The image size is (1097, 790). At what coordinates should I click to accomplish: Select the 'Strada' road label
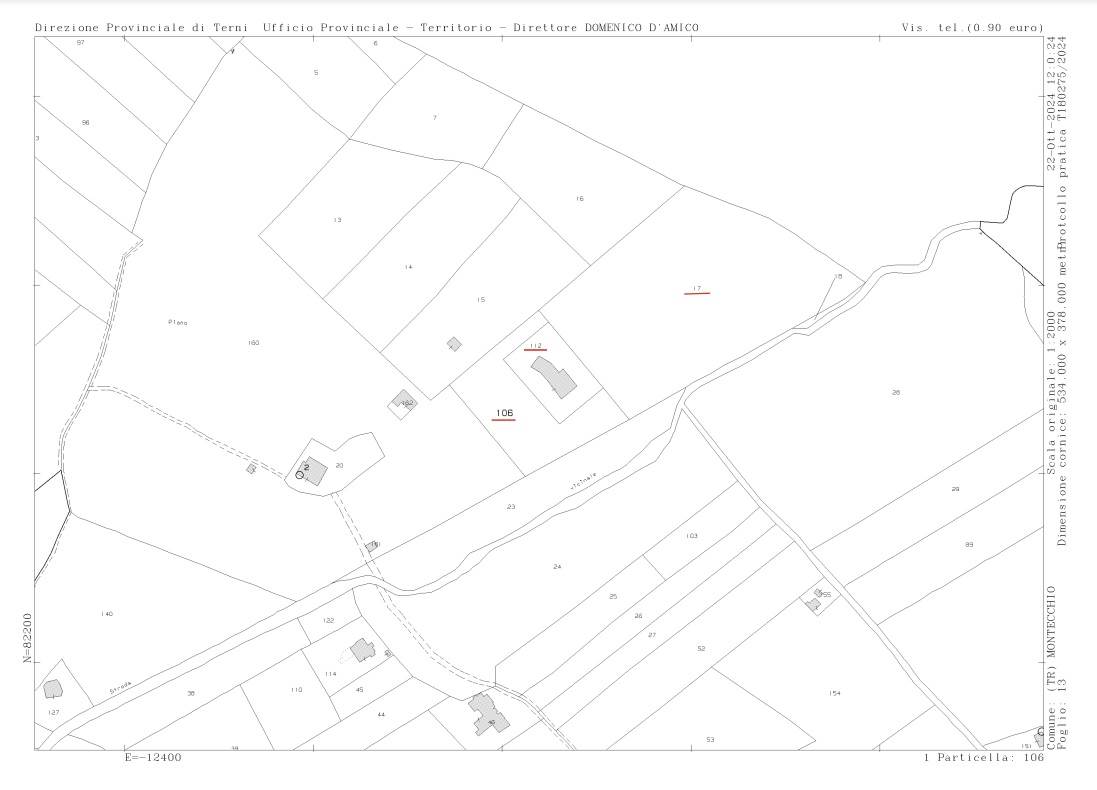[120, 688]
